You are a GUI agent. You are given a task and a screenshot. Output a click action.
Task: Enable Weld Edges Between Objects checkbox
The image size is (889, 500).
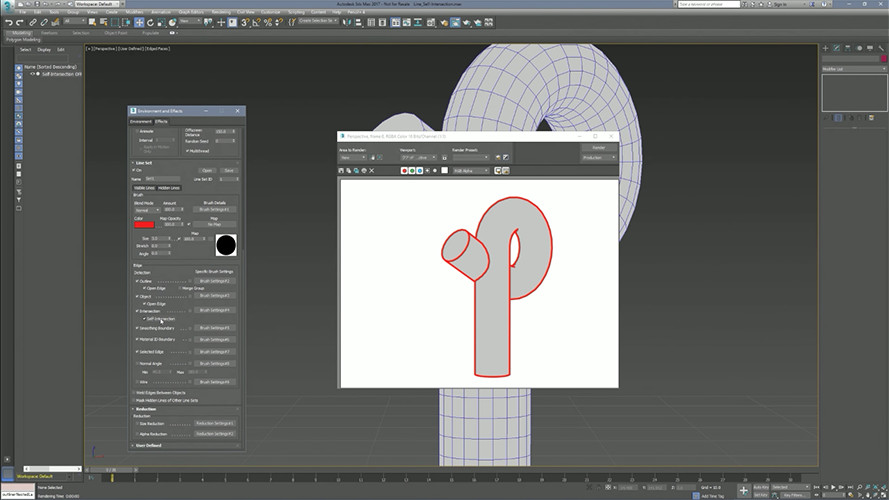(x=134, y=393)
